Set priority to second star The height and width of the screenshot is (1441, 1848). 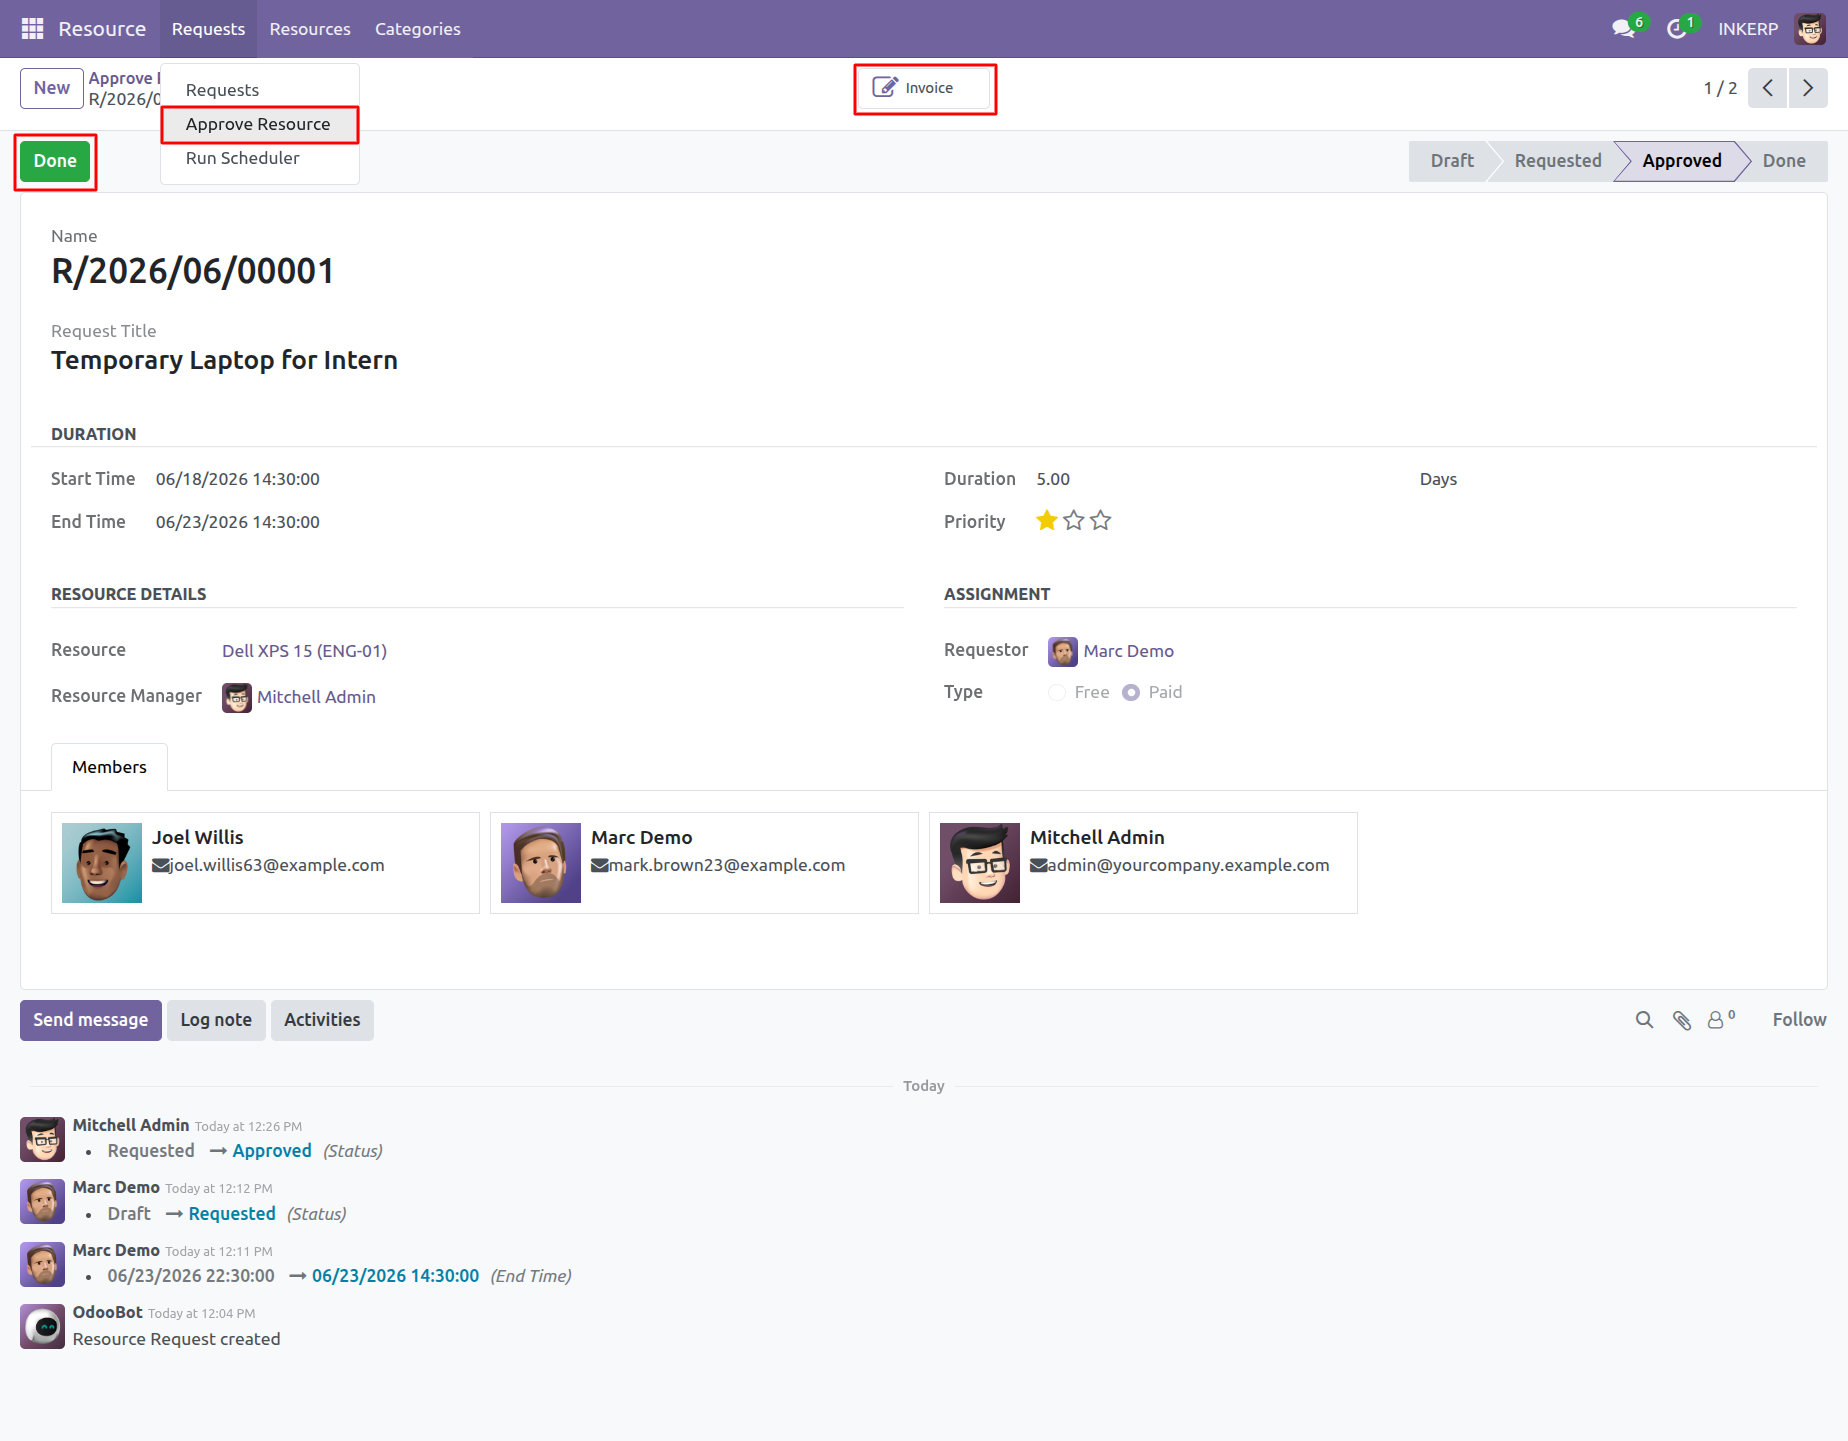click(1074, 521)
